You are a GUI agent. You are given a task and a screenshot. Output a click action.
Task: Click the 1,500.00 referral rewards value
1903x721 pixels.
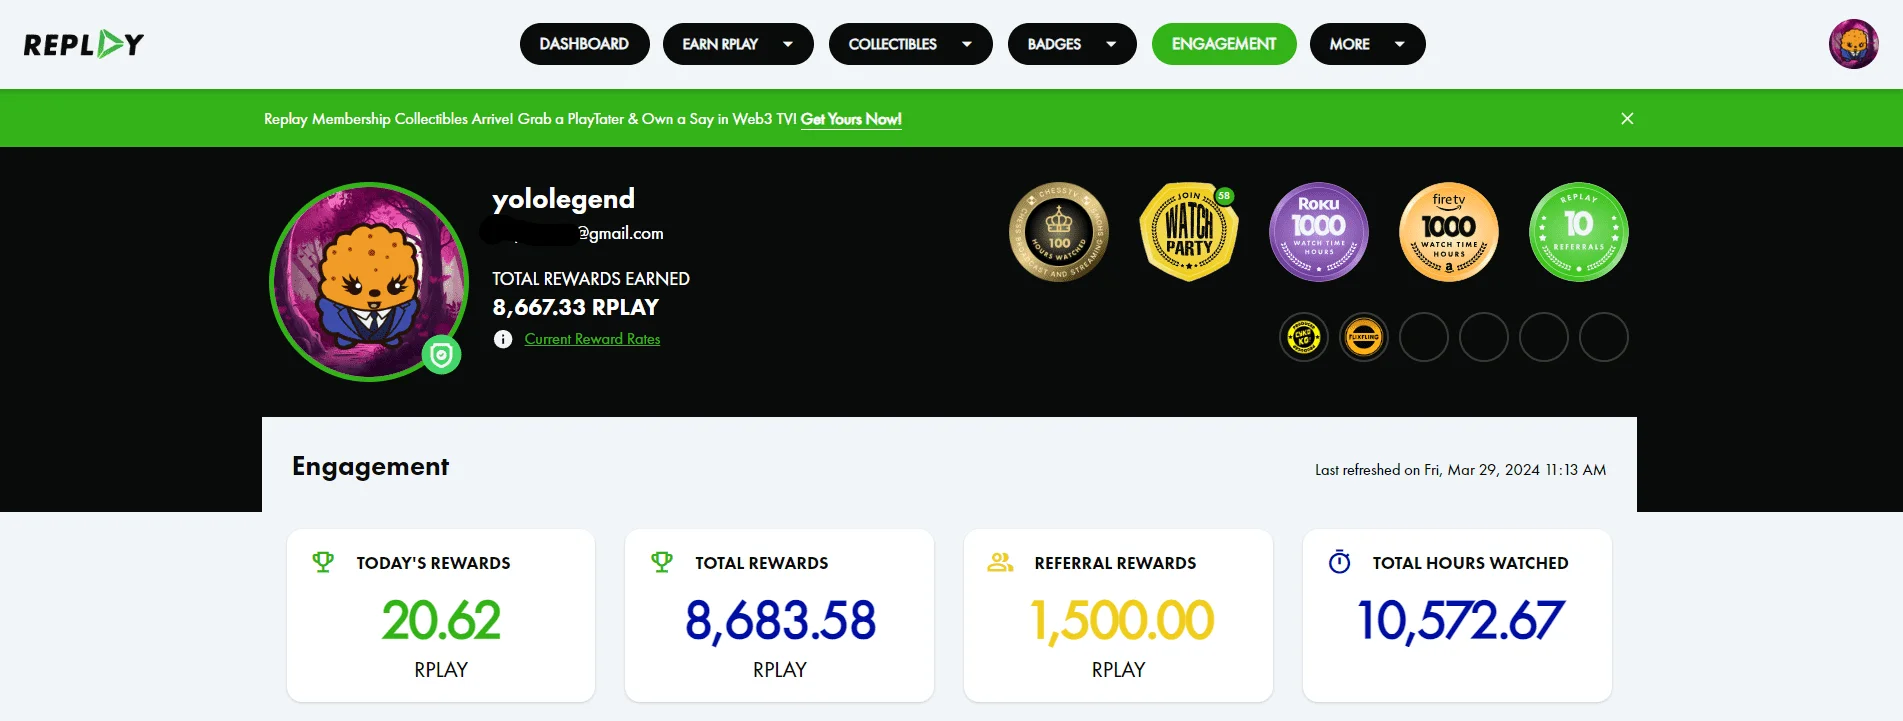(x=1121, y=620)
